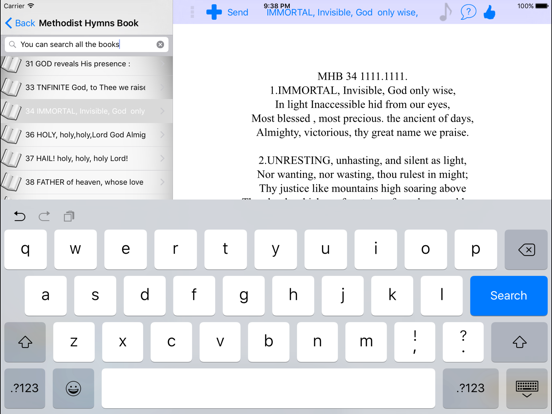This screenshot has width=552, height=414.
Task: Tap the g key
Action: coord(244,296)
